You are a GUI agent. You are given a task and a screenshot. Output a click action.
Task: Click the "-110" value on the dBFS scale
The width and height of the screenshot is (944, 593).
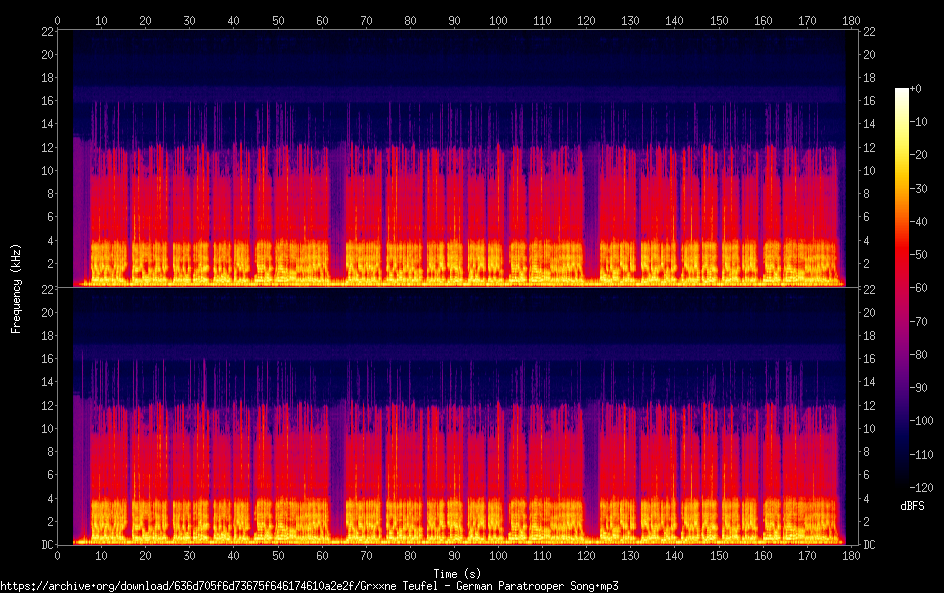pos(922,455)
